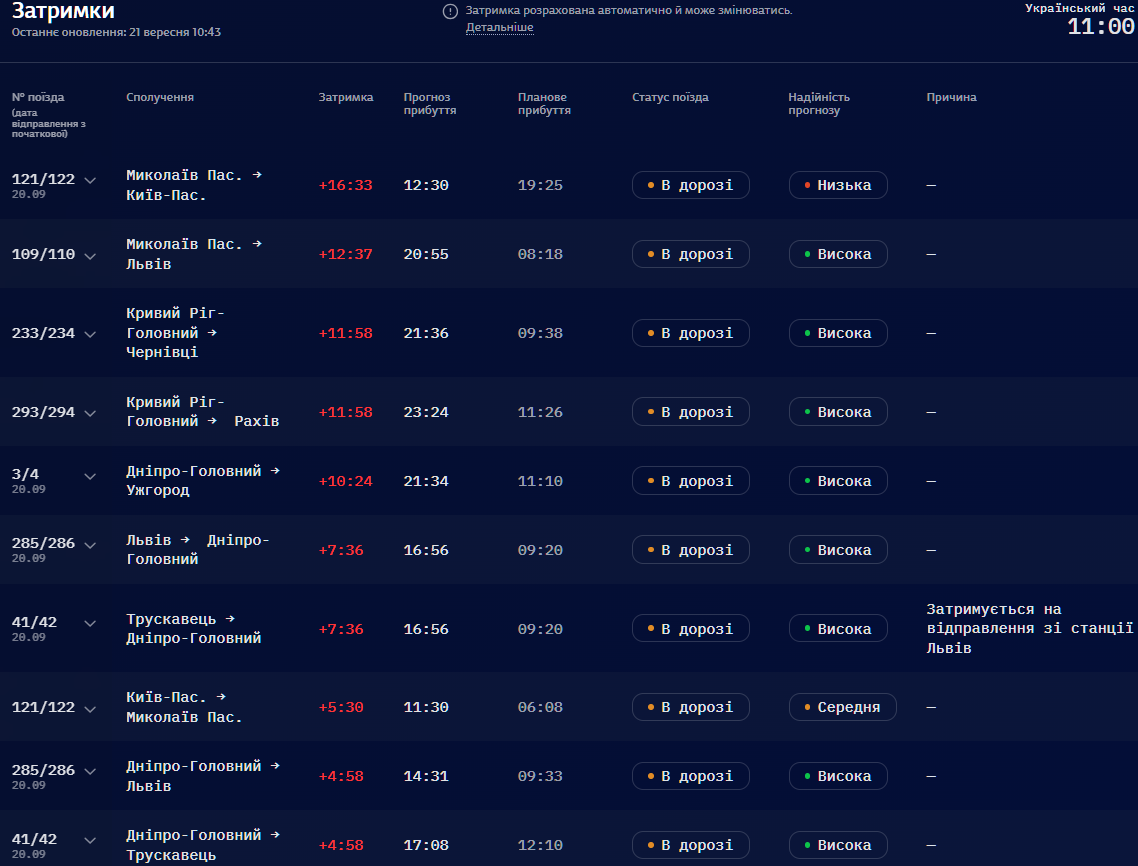
Task: Click the Середня reliability badge
Action: pos(843,707)
